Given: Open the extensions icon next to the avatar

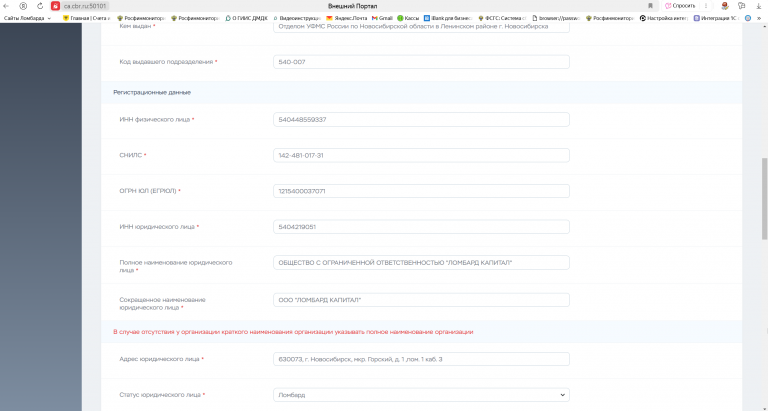Looking at the screenshot, I should pos(742,6).
